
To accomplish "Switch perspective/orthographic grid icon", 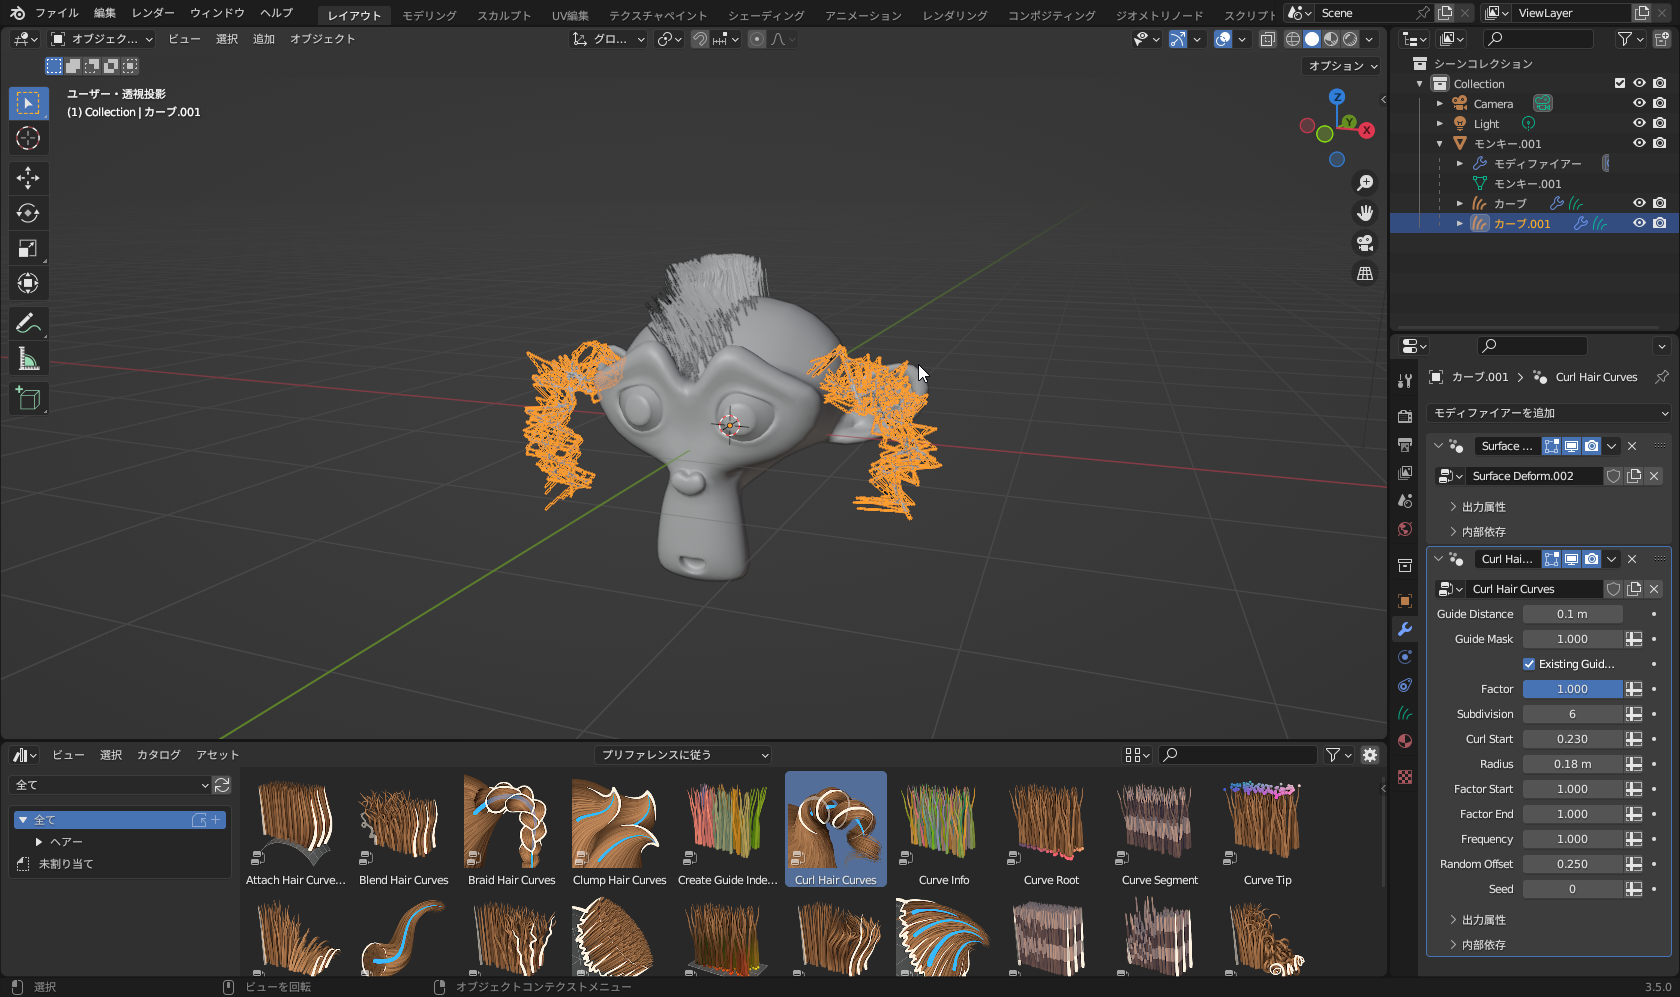I will pyautogui.click(x=1365, y=273).
